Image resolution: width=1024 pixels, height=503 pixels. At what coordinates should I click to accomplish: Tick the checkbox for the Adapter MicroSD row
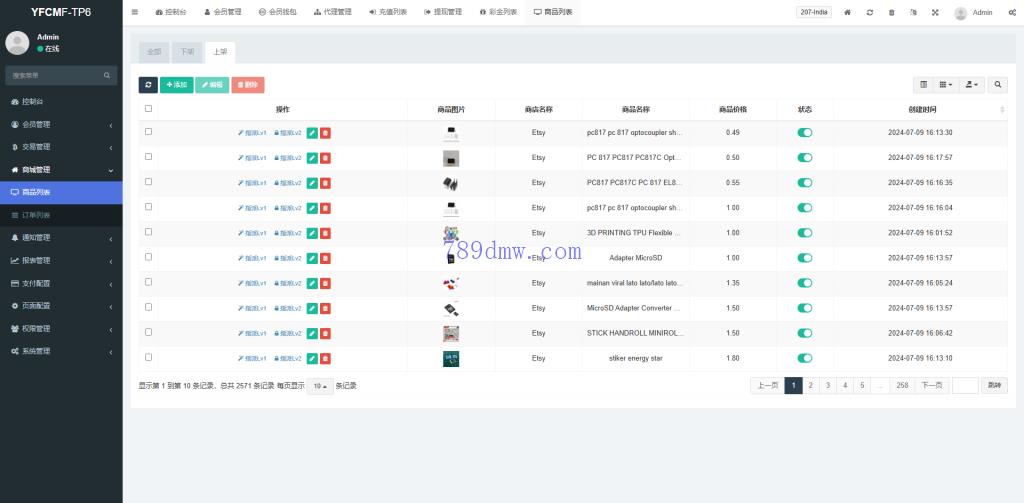149,257
